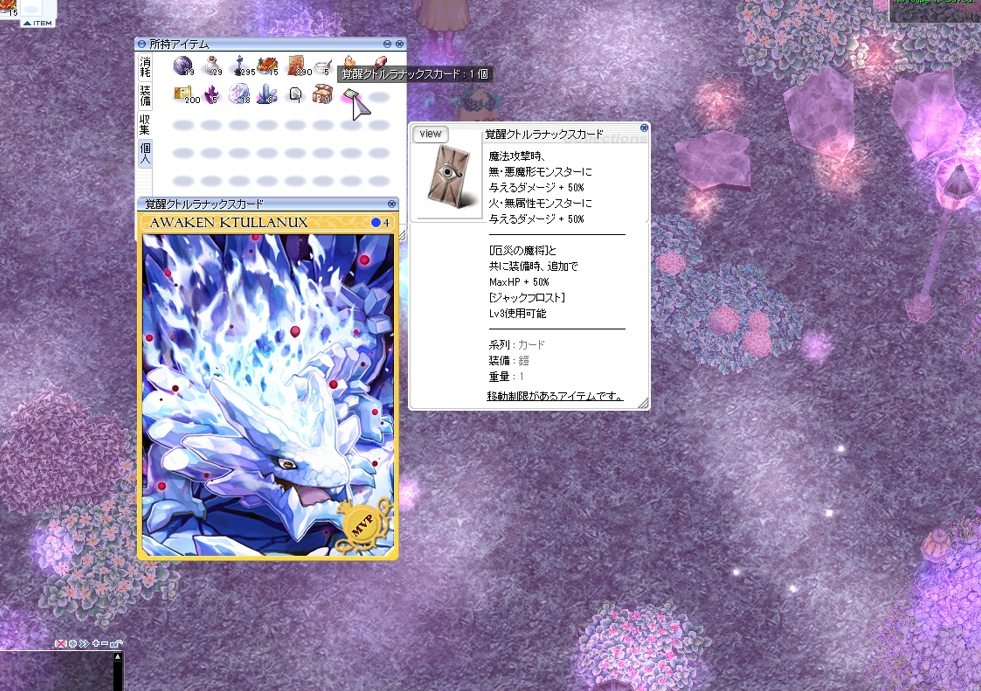Shrink chat window with the minus icon
The height and width of the screenshot is (691, 981).
(105, 643)
